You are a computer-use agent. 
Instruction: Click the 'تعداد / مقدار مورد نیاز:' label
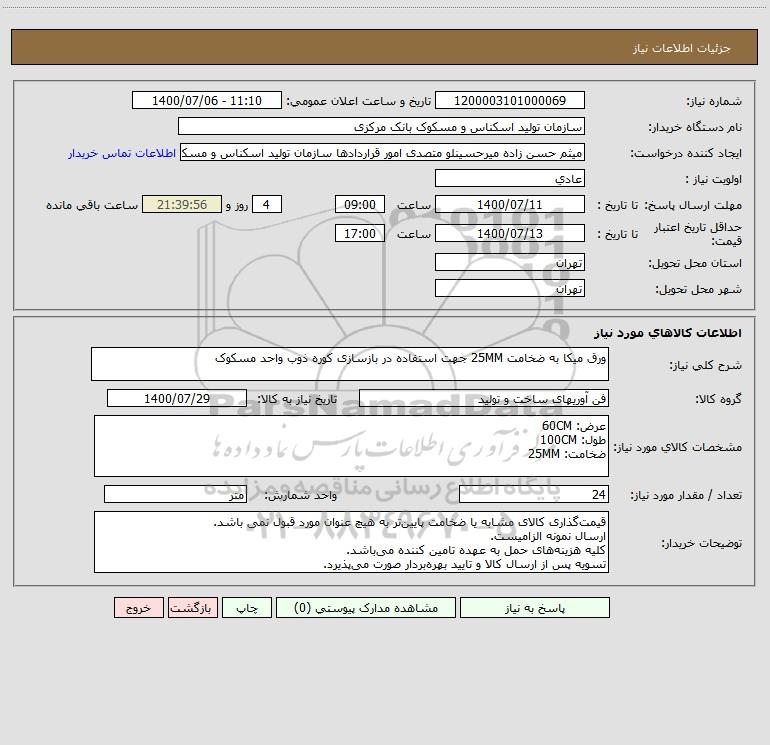coord(686,496)
